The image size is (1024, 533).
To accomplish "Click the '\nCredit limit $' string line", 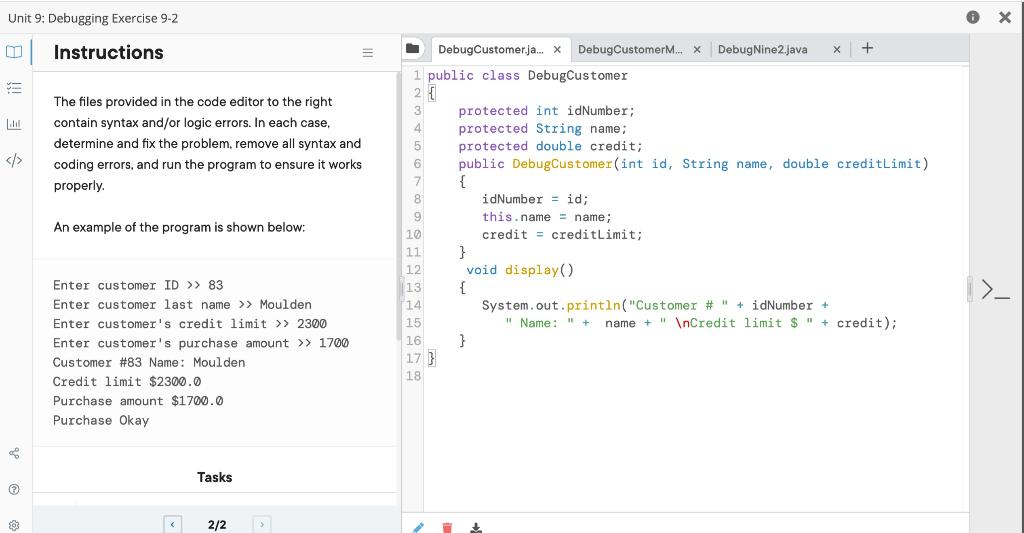I will pyautogui.click(x=701, y=323).
